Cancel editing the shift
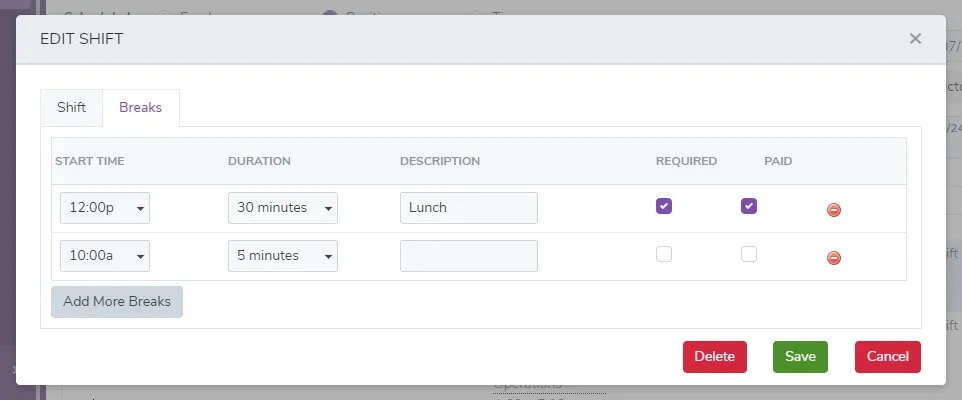Image resolution: width=962 pixels, height=400 pixels. point(888,357)
